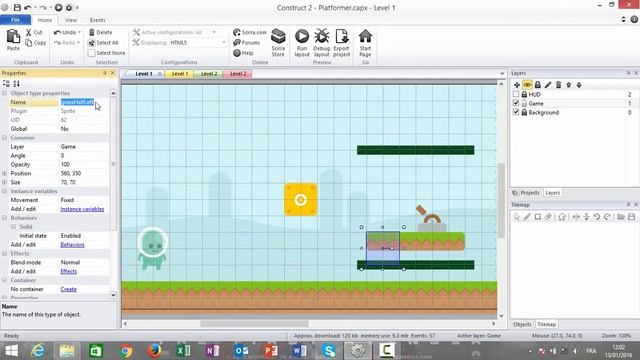Screen dimensions: 640x360
Task: Add a new layer with plus icon
Action: (x=517, y=85)
